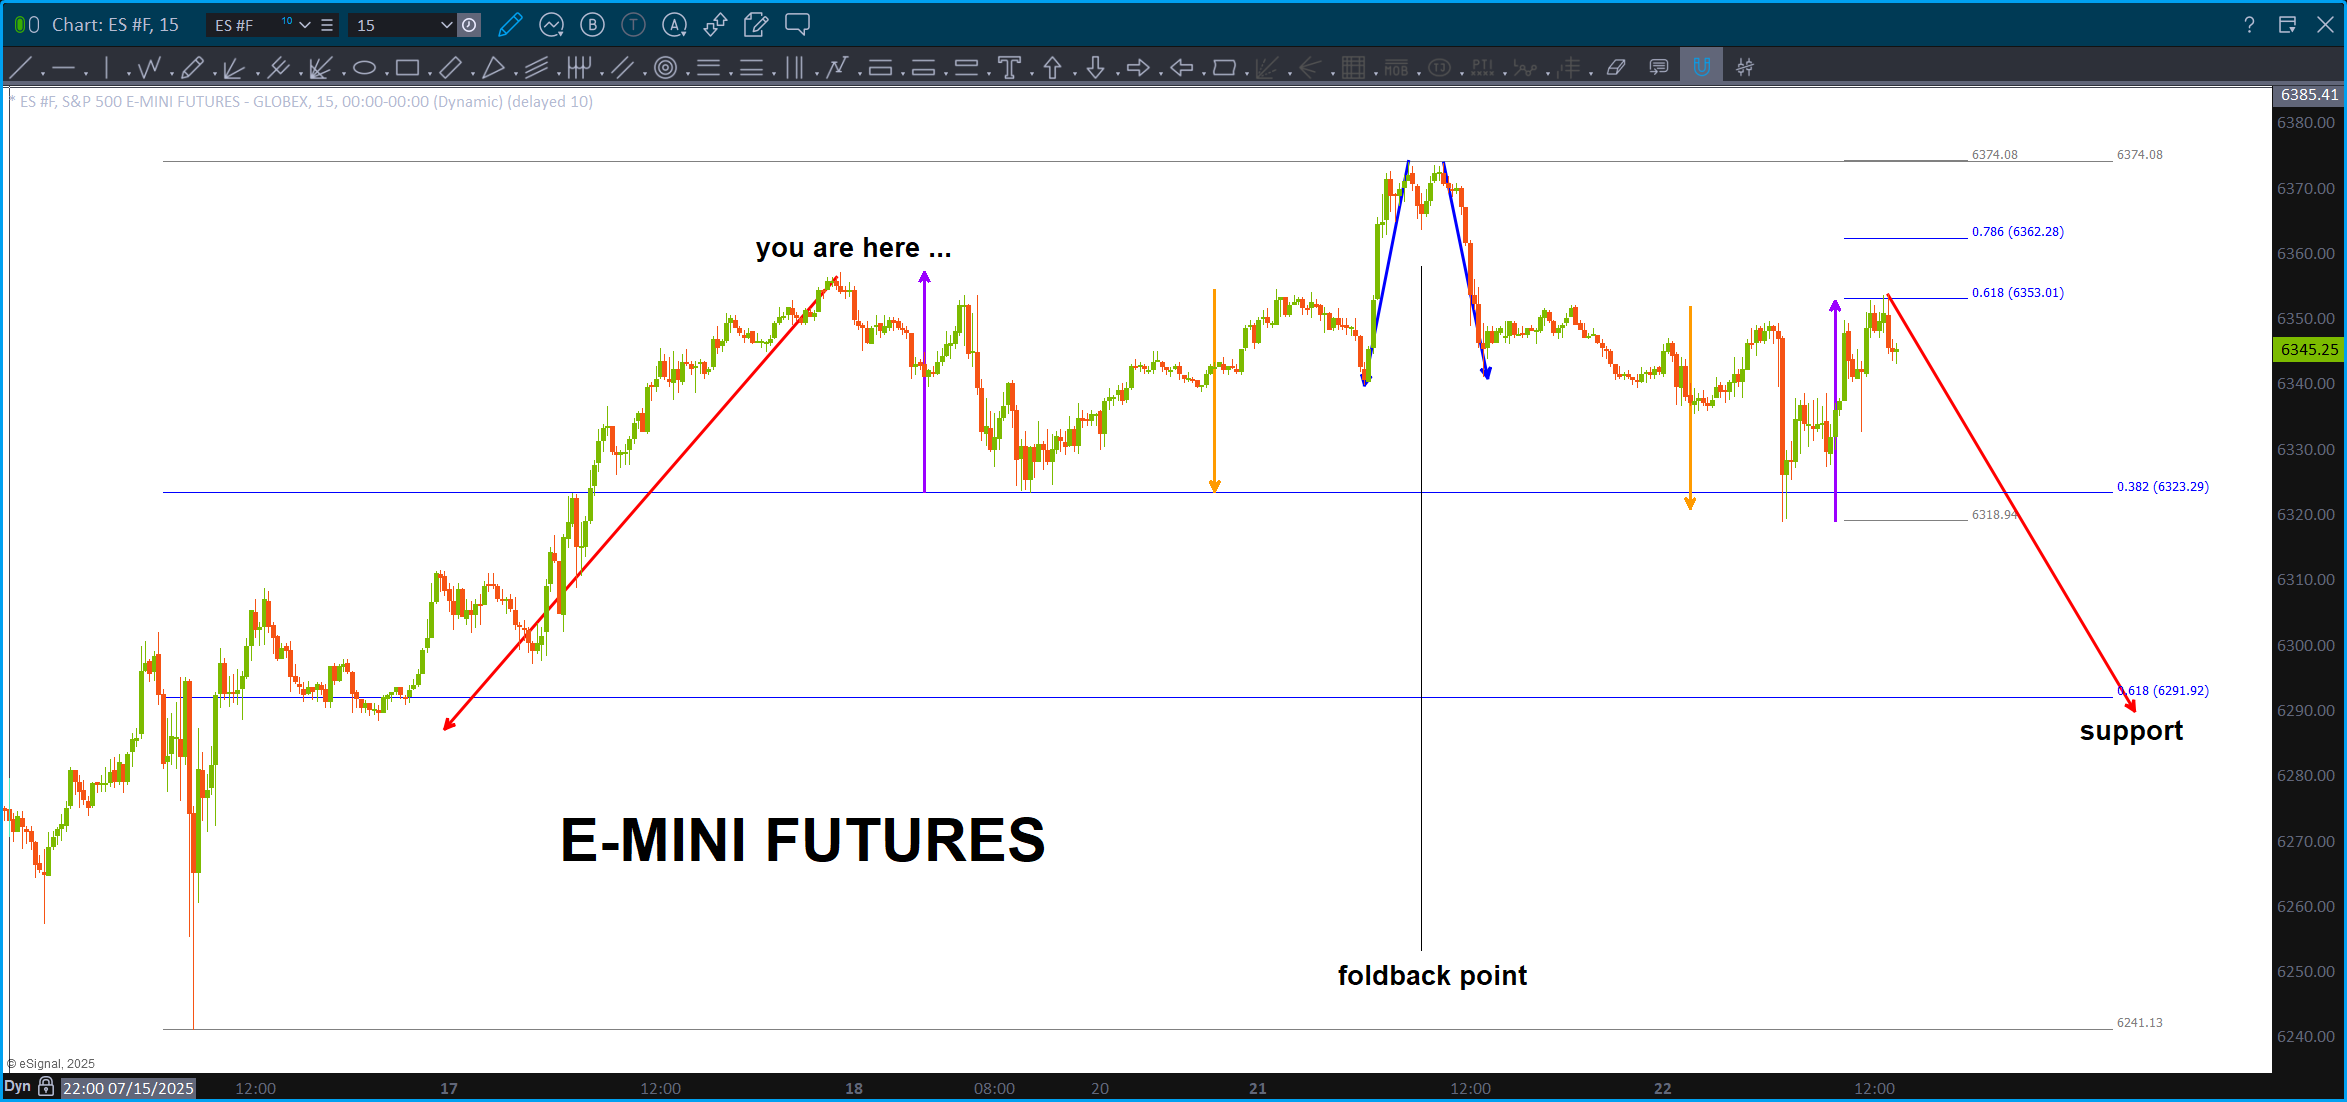Open the speech bubble comment icon in title bar
The height and width of the screenshot is (1102, 2347).
point(797,25)
